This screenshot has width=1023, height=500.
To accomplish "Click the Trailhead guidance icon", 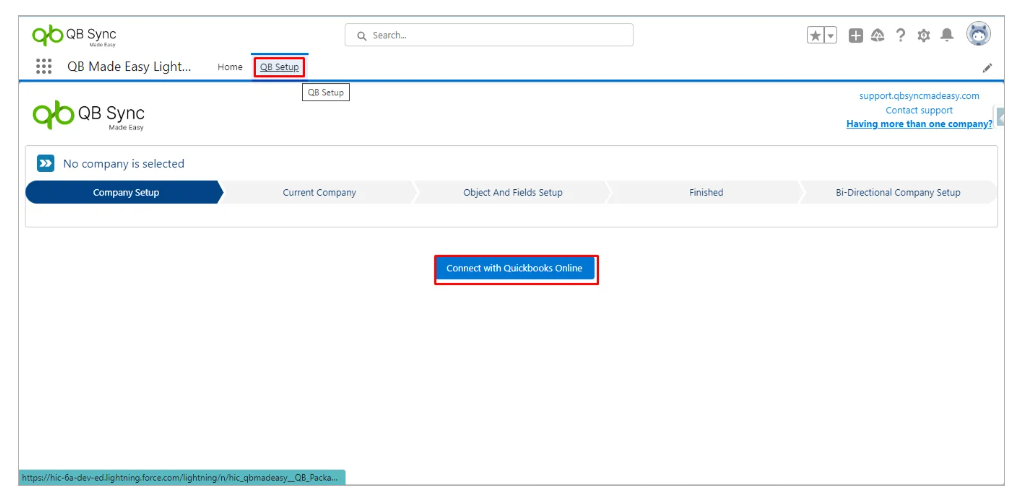I will (878, 36).
